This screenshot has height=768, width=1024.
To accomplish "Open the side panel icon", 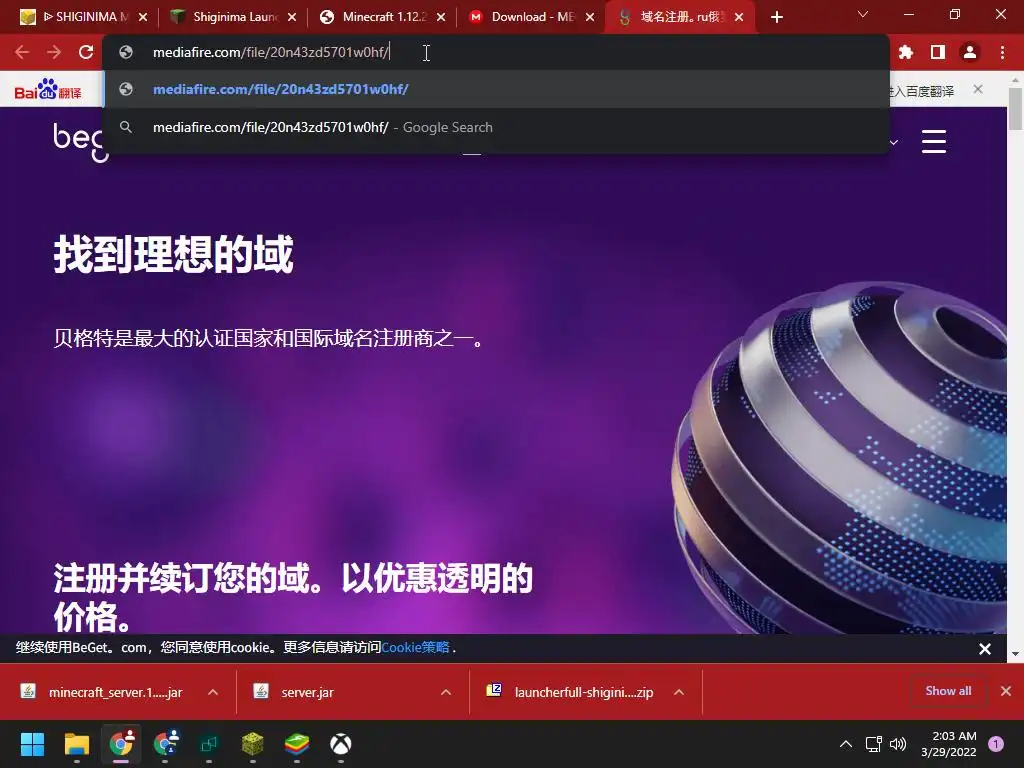I will (938, 52).
